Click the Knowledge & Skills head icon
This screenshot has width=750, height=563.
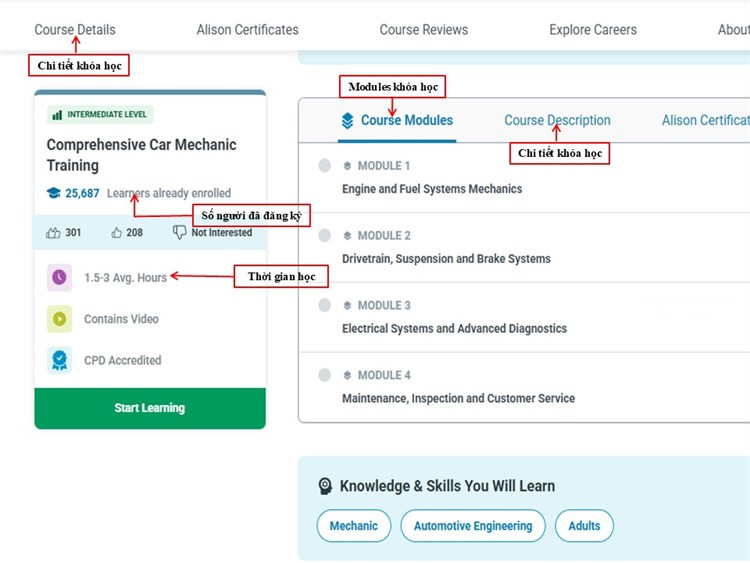(325, 486)
